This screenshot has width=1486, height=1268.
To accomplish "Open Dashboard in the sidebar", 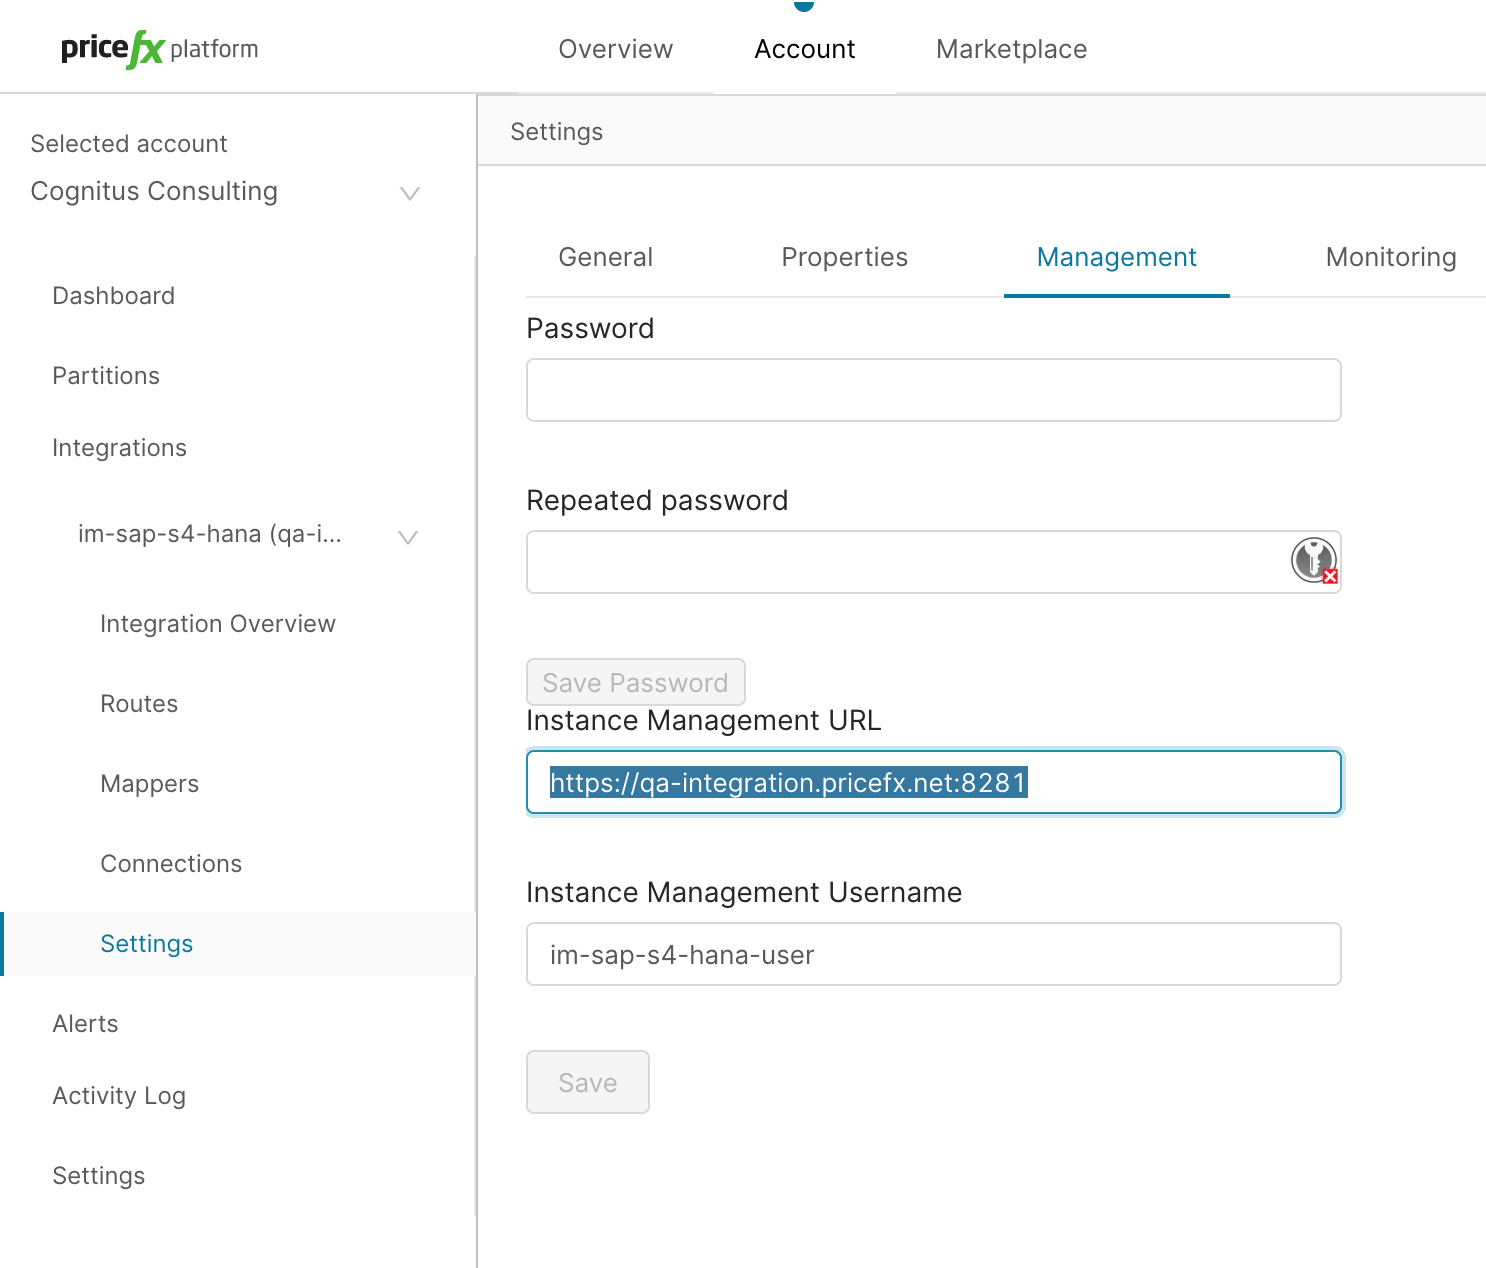I will click(x=114, y=296).
